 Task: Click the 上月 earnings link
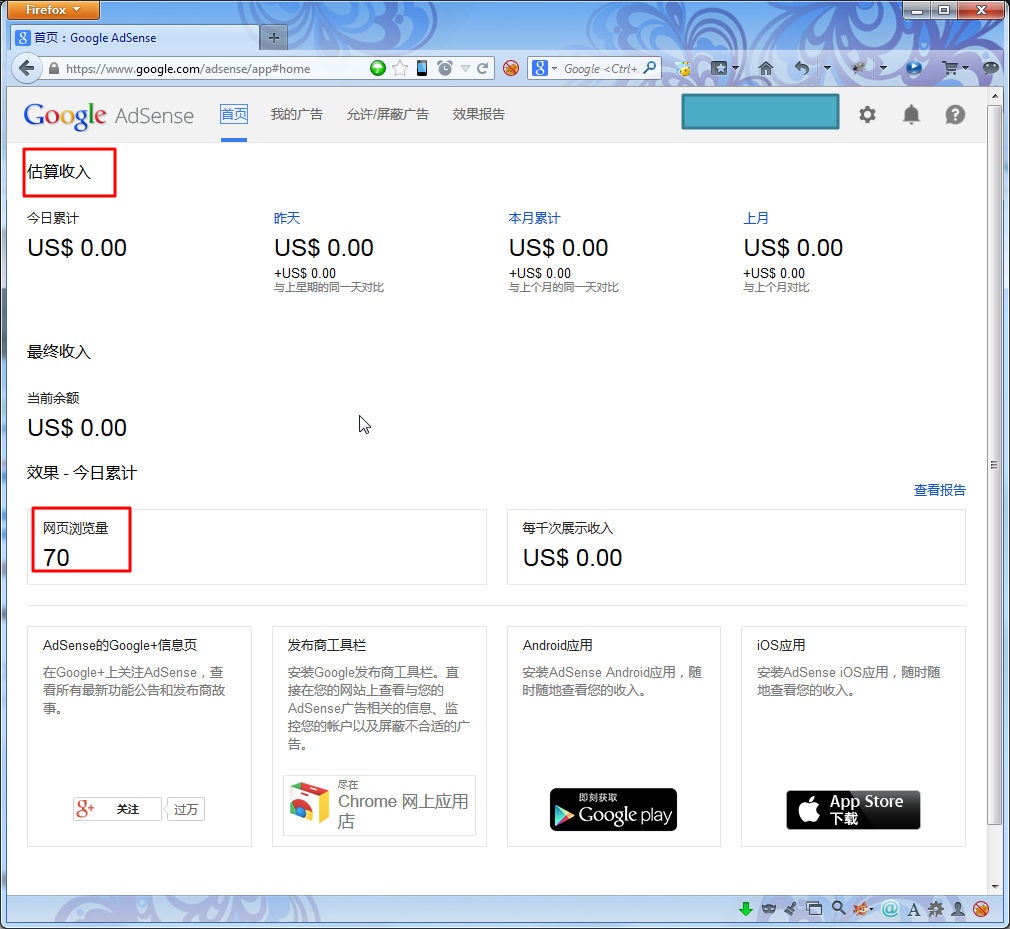coord(756,218)
